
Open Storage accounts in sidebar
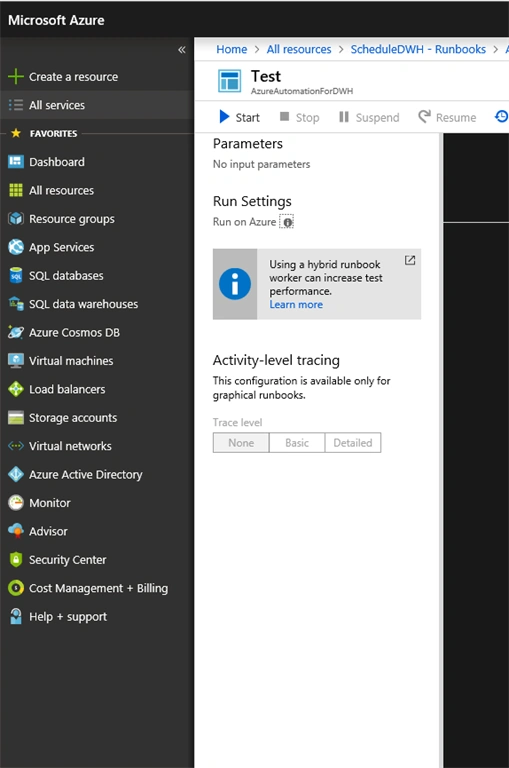pos(73,418)
